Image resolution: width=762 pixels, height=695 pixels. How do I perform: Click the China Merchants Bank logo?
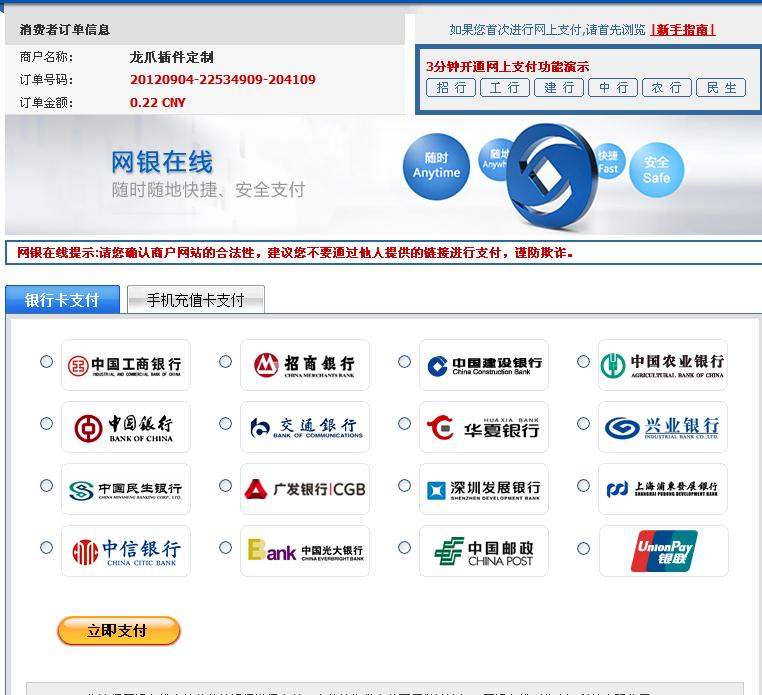[305, 365]
